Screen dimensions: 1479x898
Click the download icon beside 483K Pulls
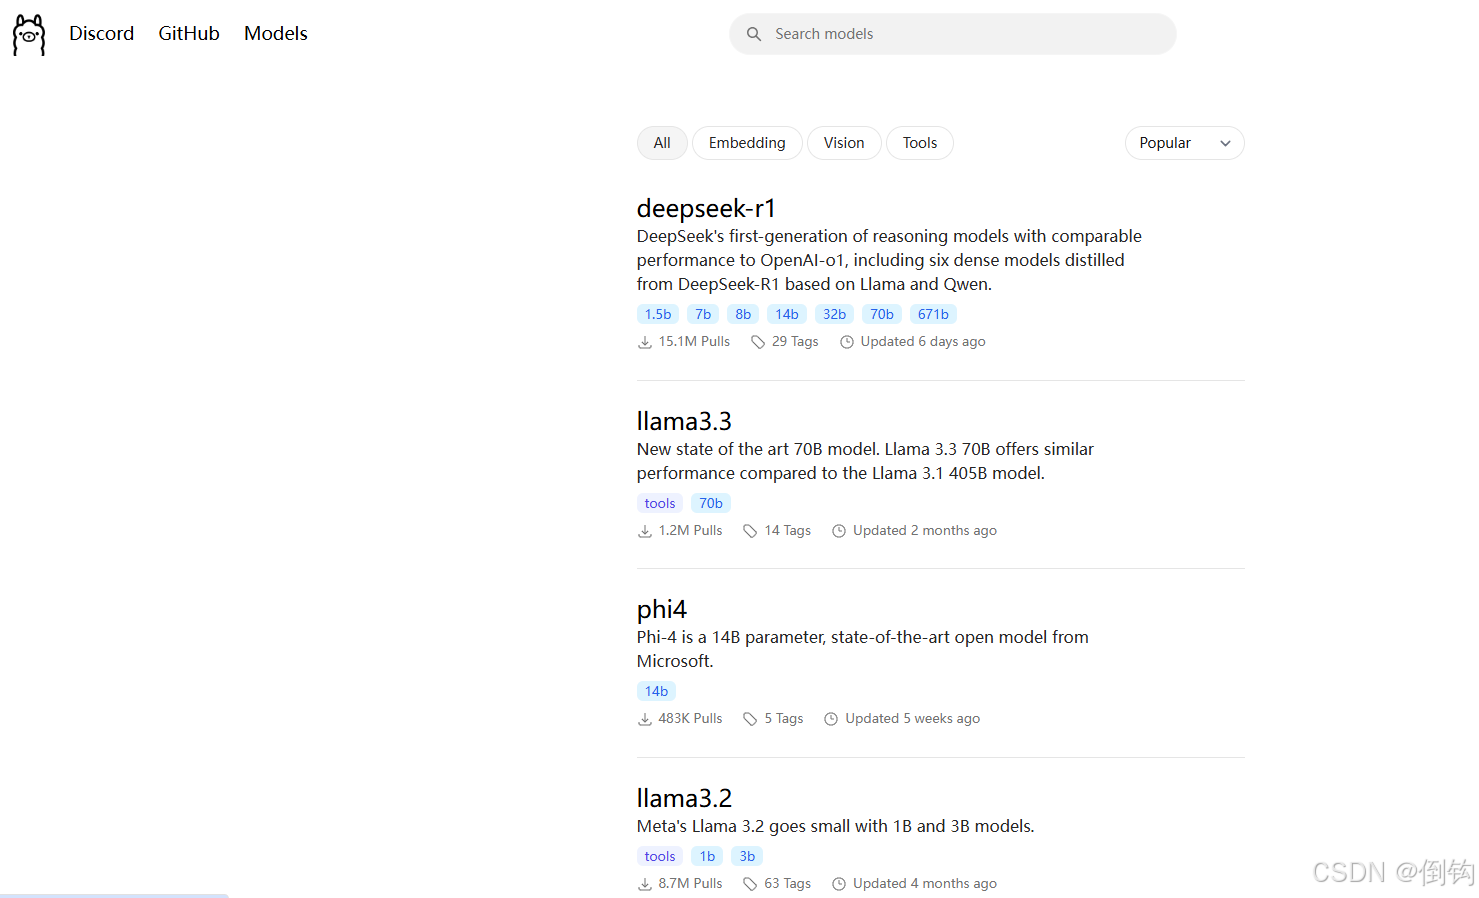645,719
